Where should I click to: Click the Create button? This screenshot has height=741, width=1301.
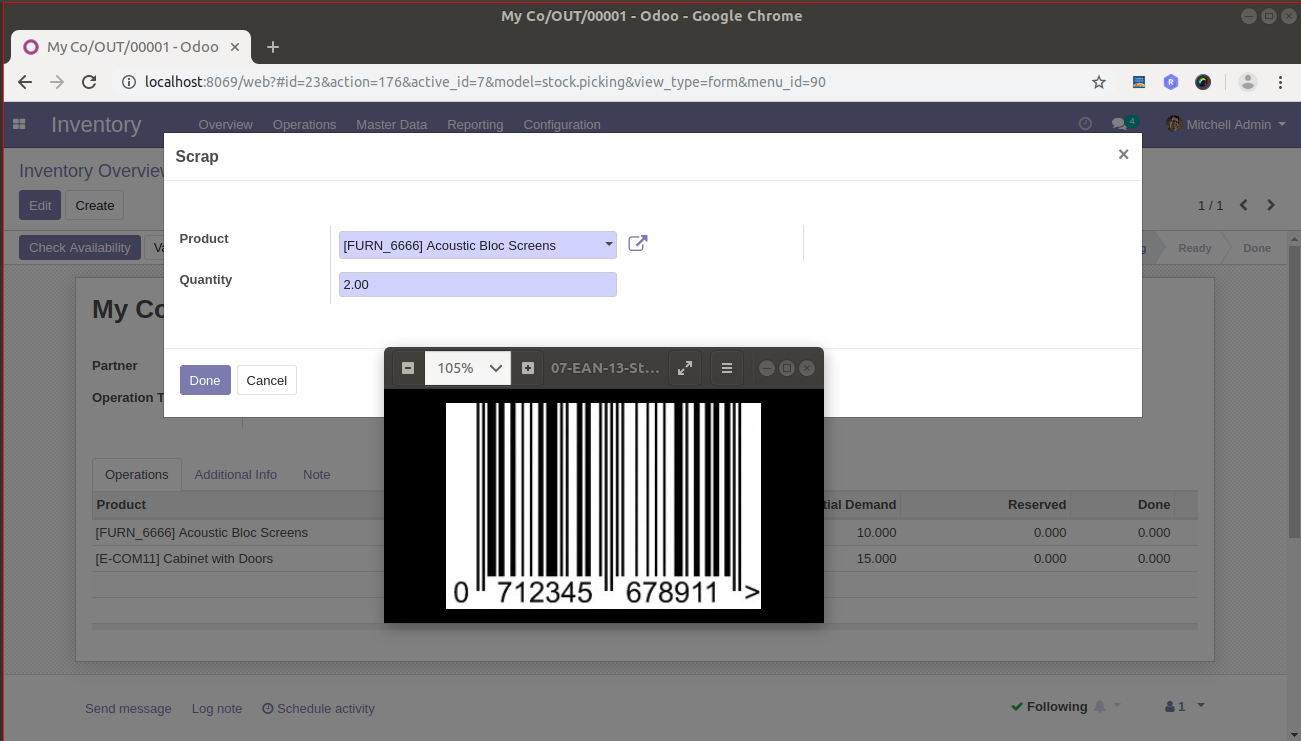click(x=95, y=205)
